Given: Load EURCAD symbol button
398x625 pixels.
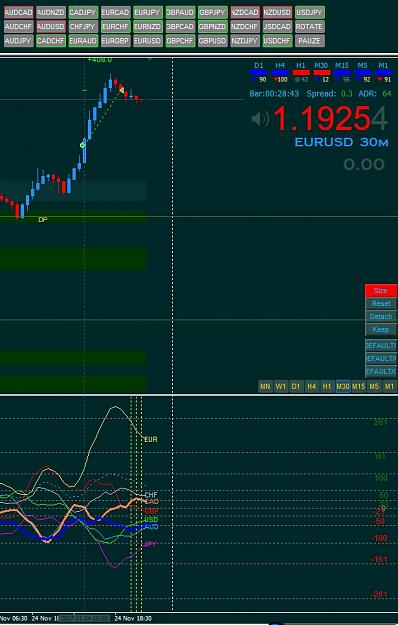Looking at the screenshot, I should pos(115,12).
